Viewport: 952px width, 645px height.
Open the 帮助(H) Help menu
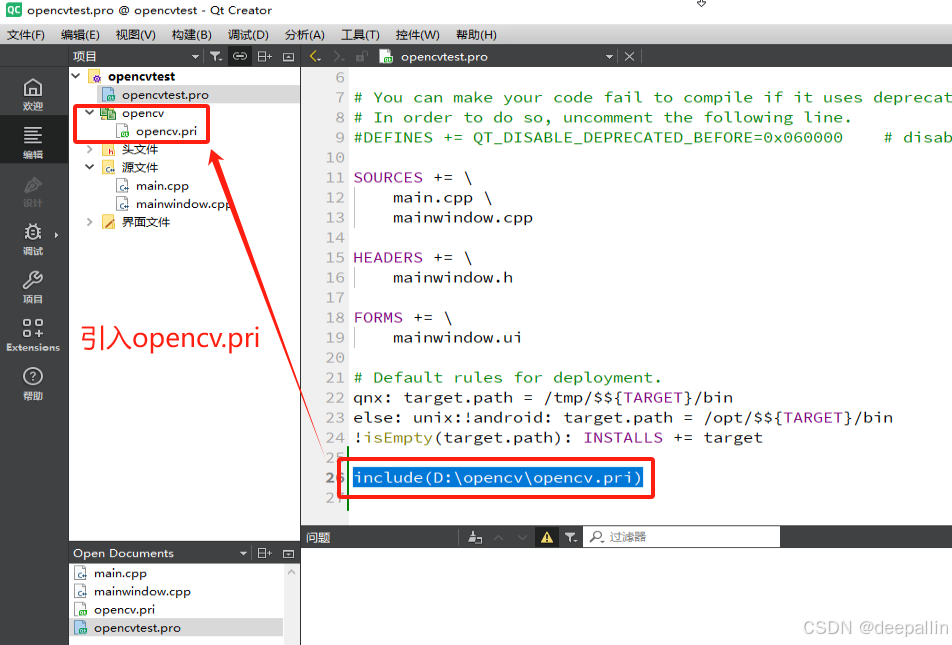[476, 35]
